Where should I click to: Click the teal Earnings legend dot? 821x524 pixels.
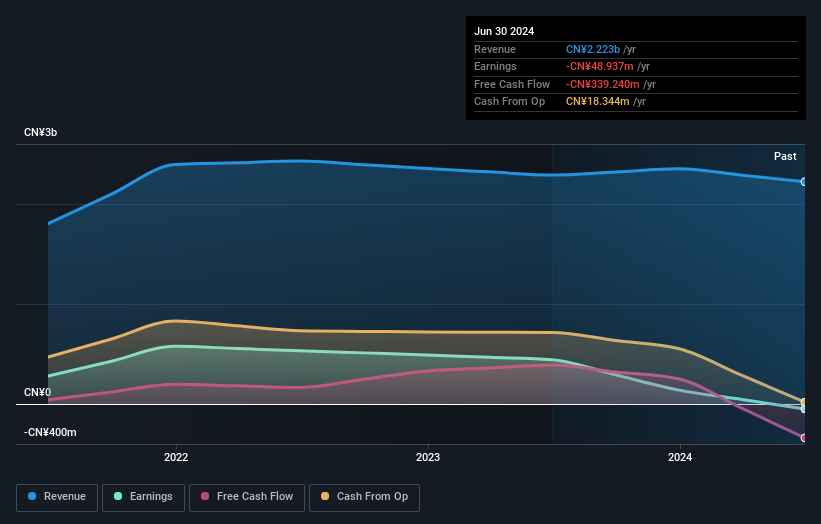click(118, 496)
